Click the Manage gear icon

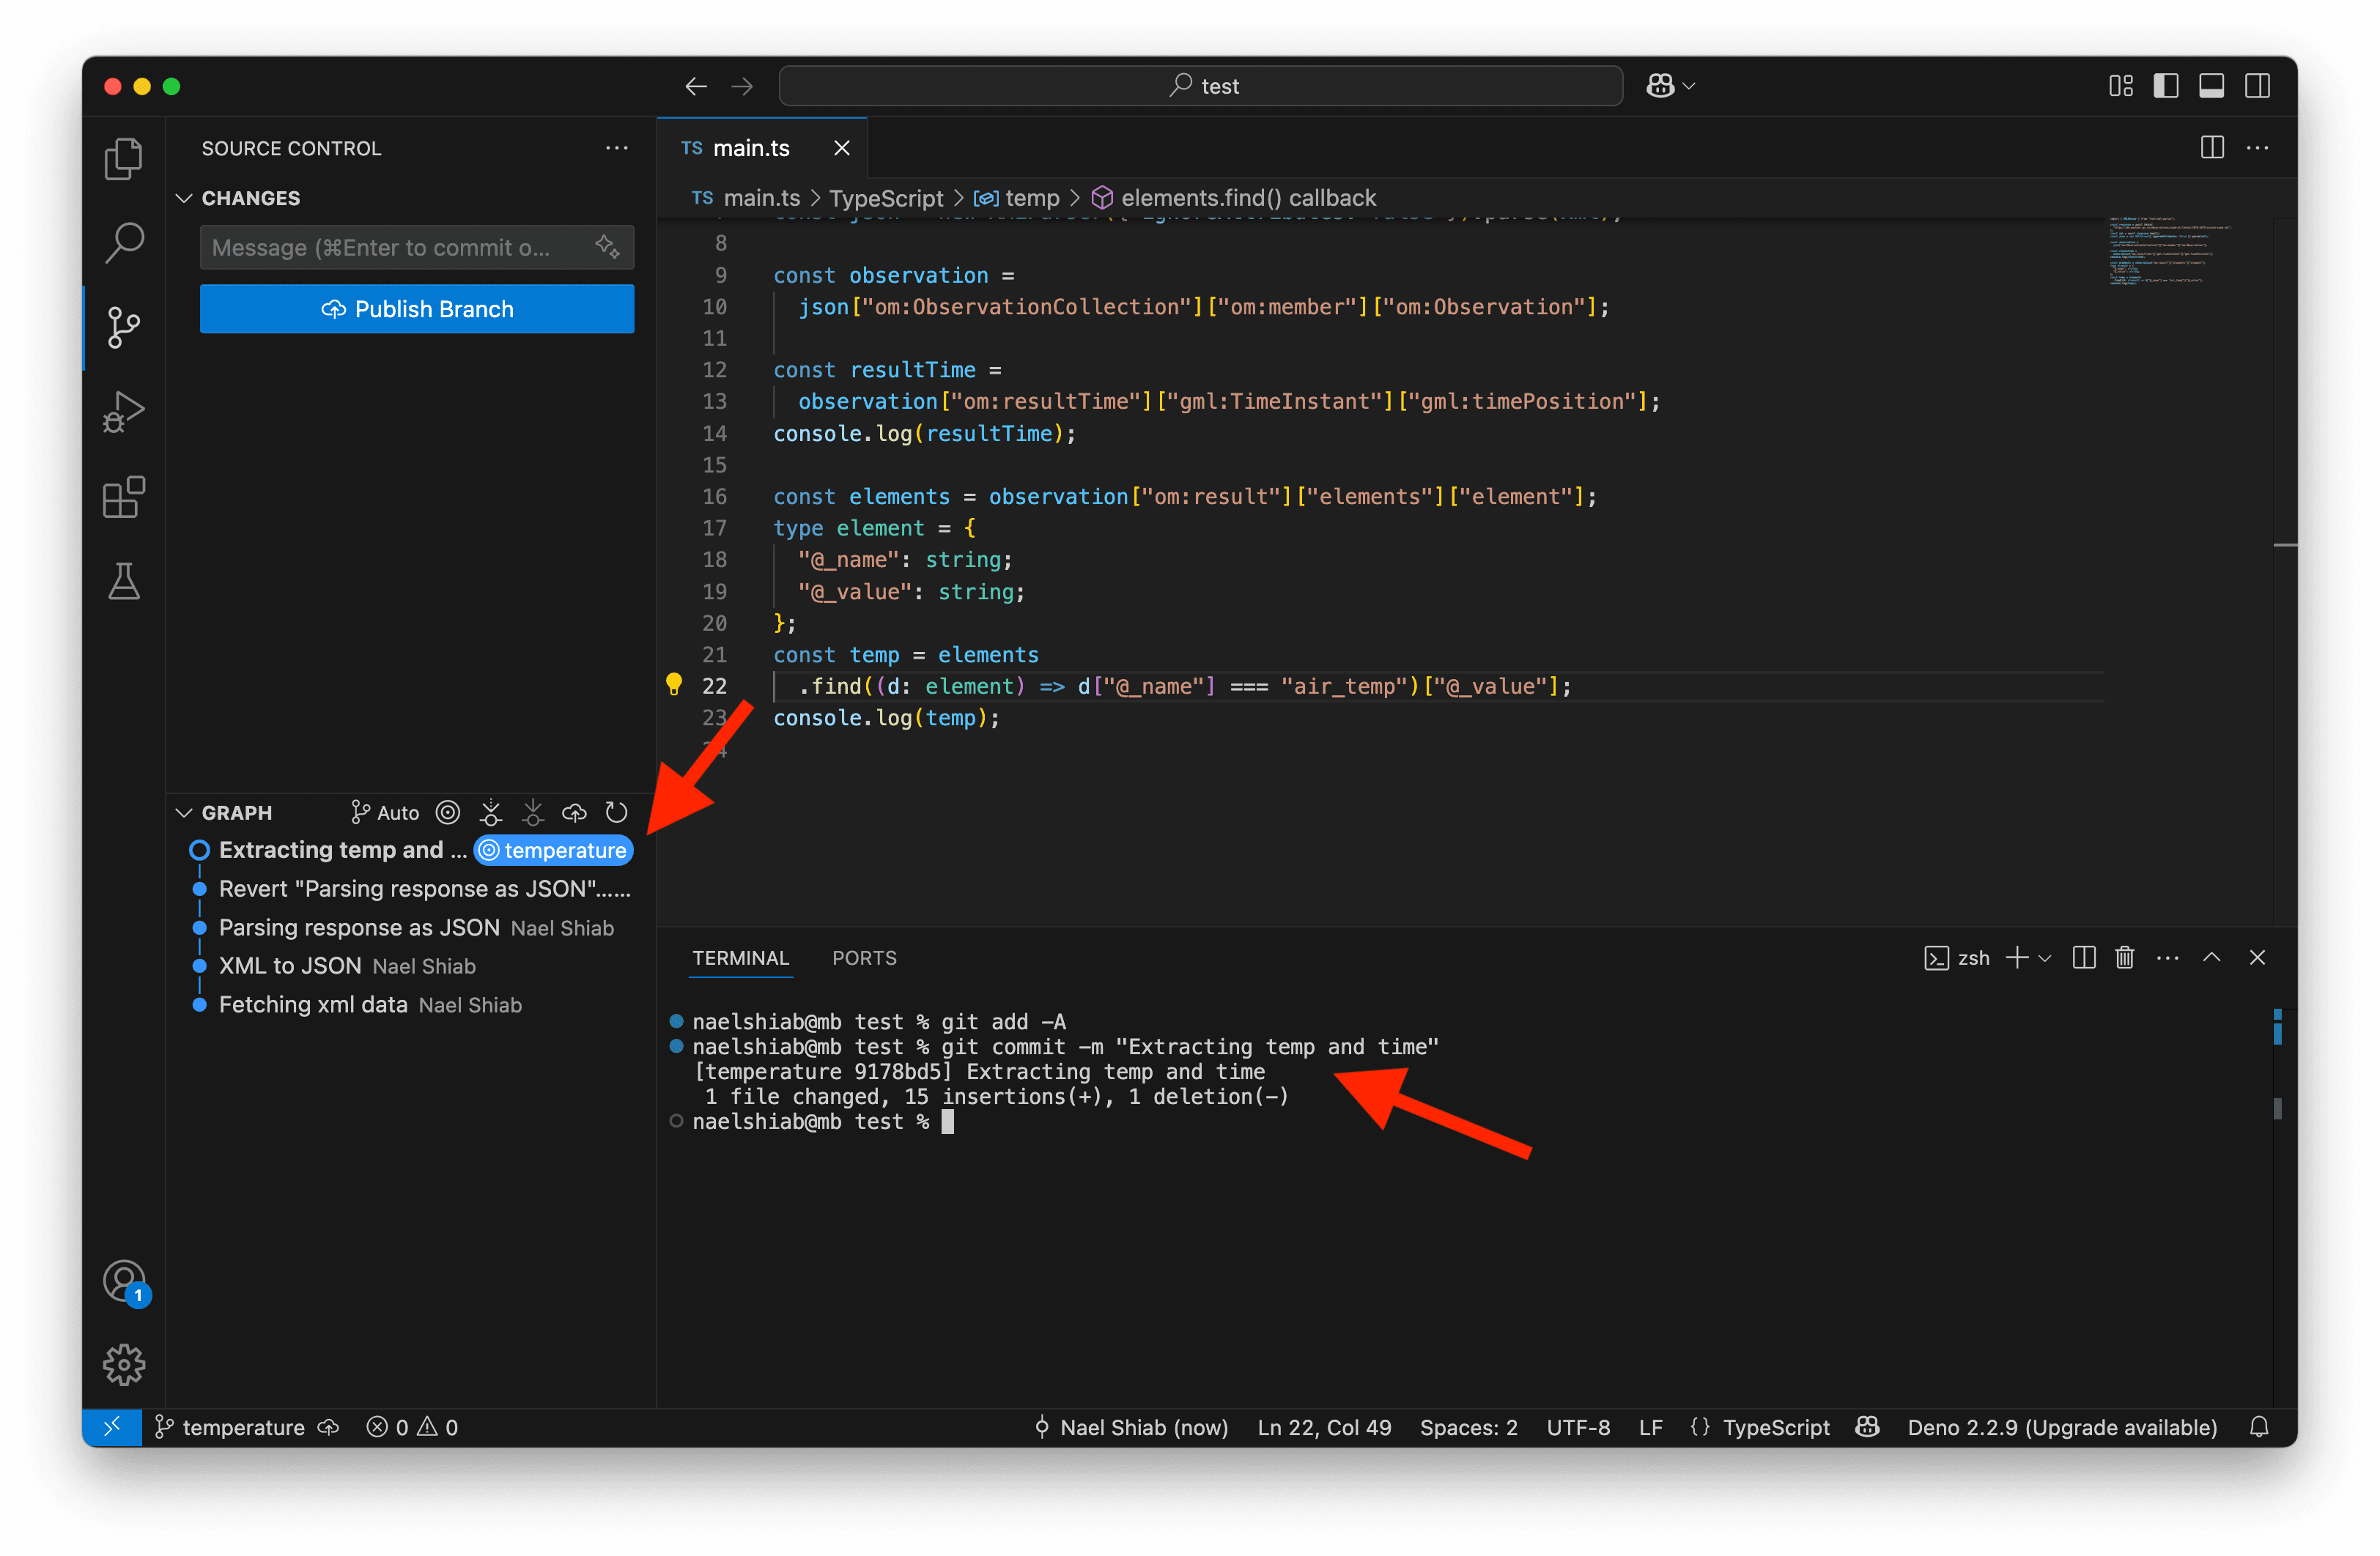click(x=123, y=1364)
